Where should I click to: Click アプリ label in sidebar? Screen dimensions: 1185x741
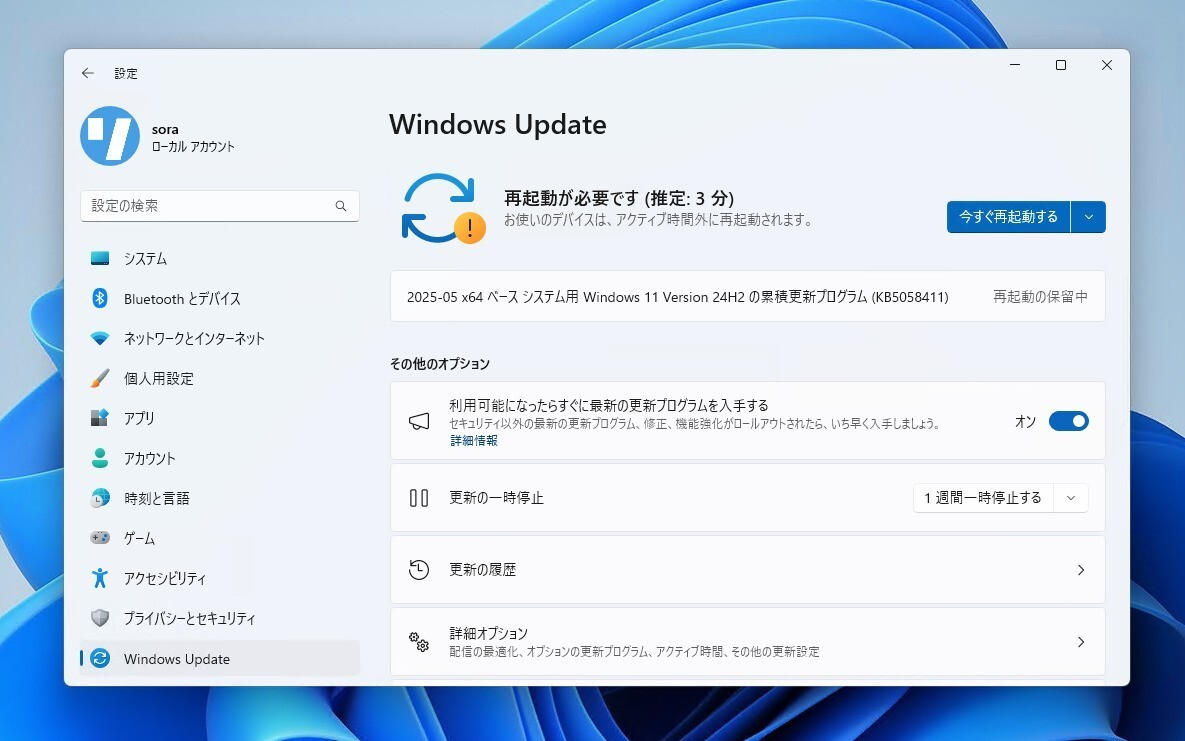tap(139, 418)
